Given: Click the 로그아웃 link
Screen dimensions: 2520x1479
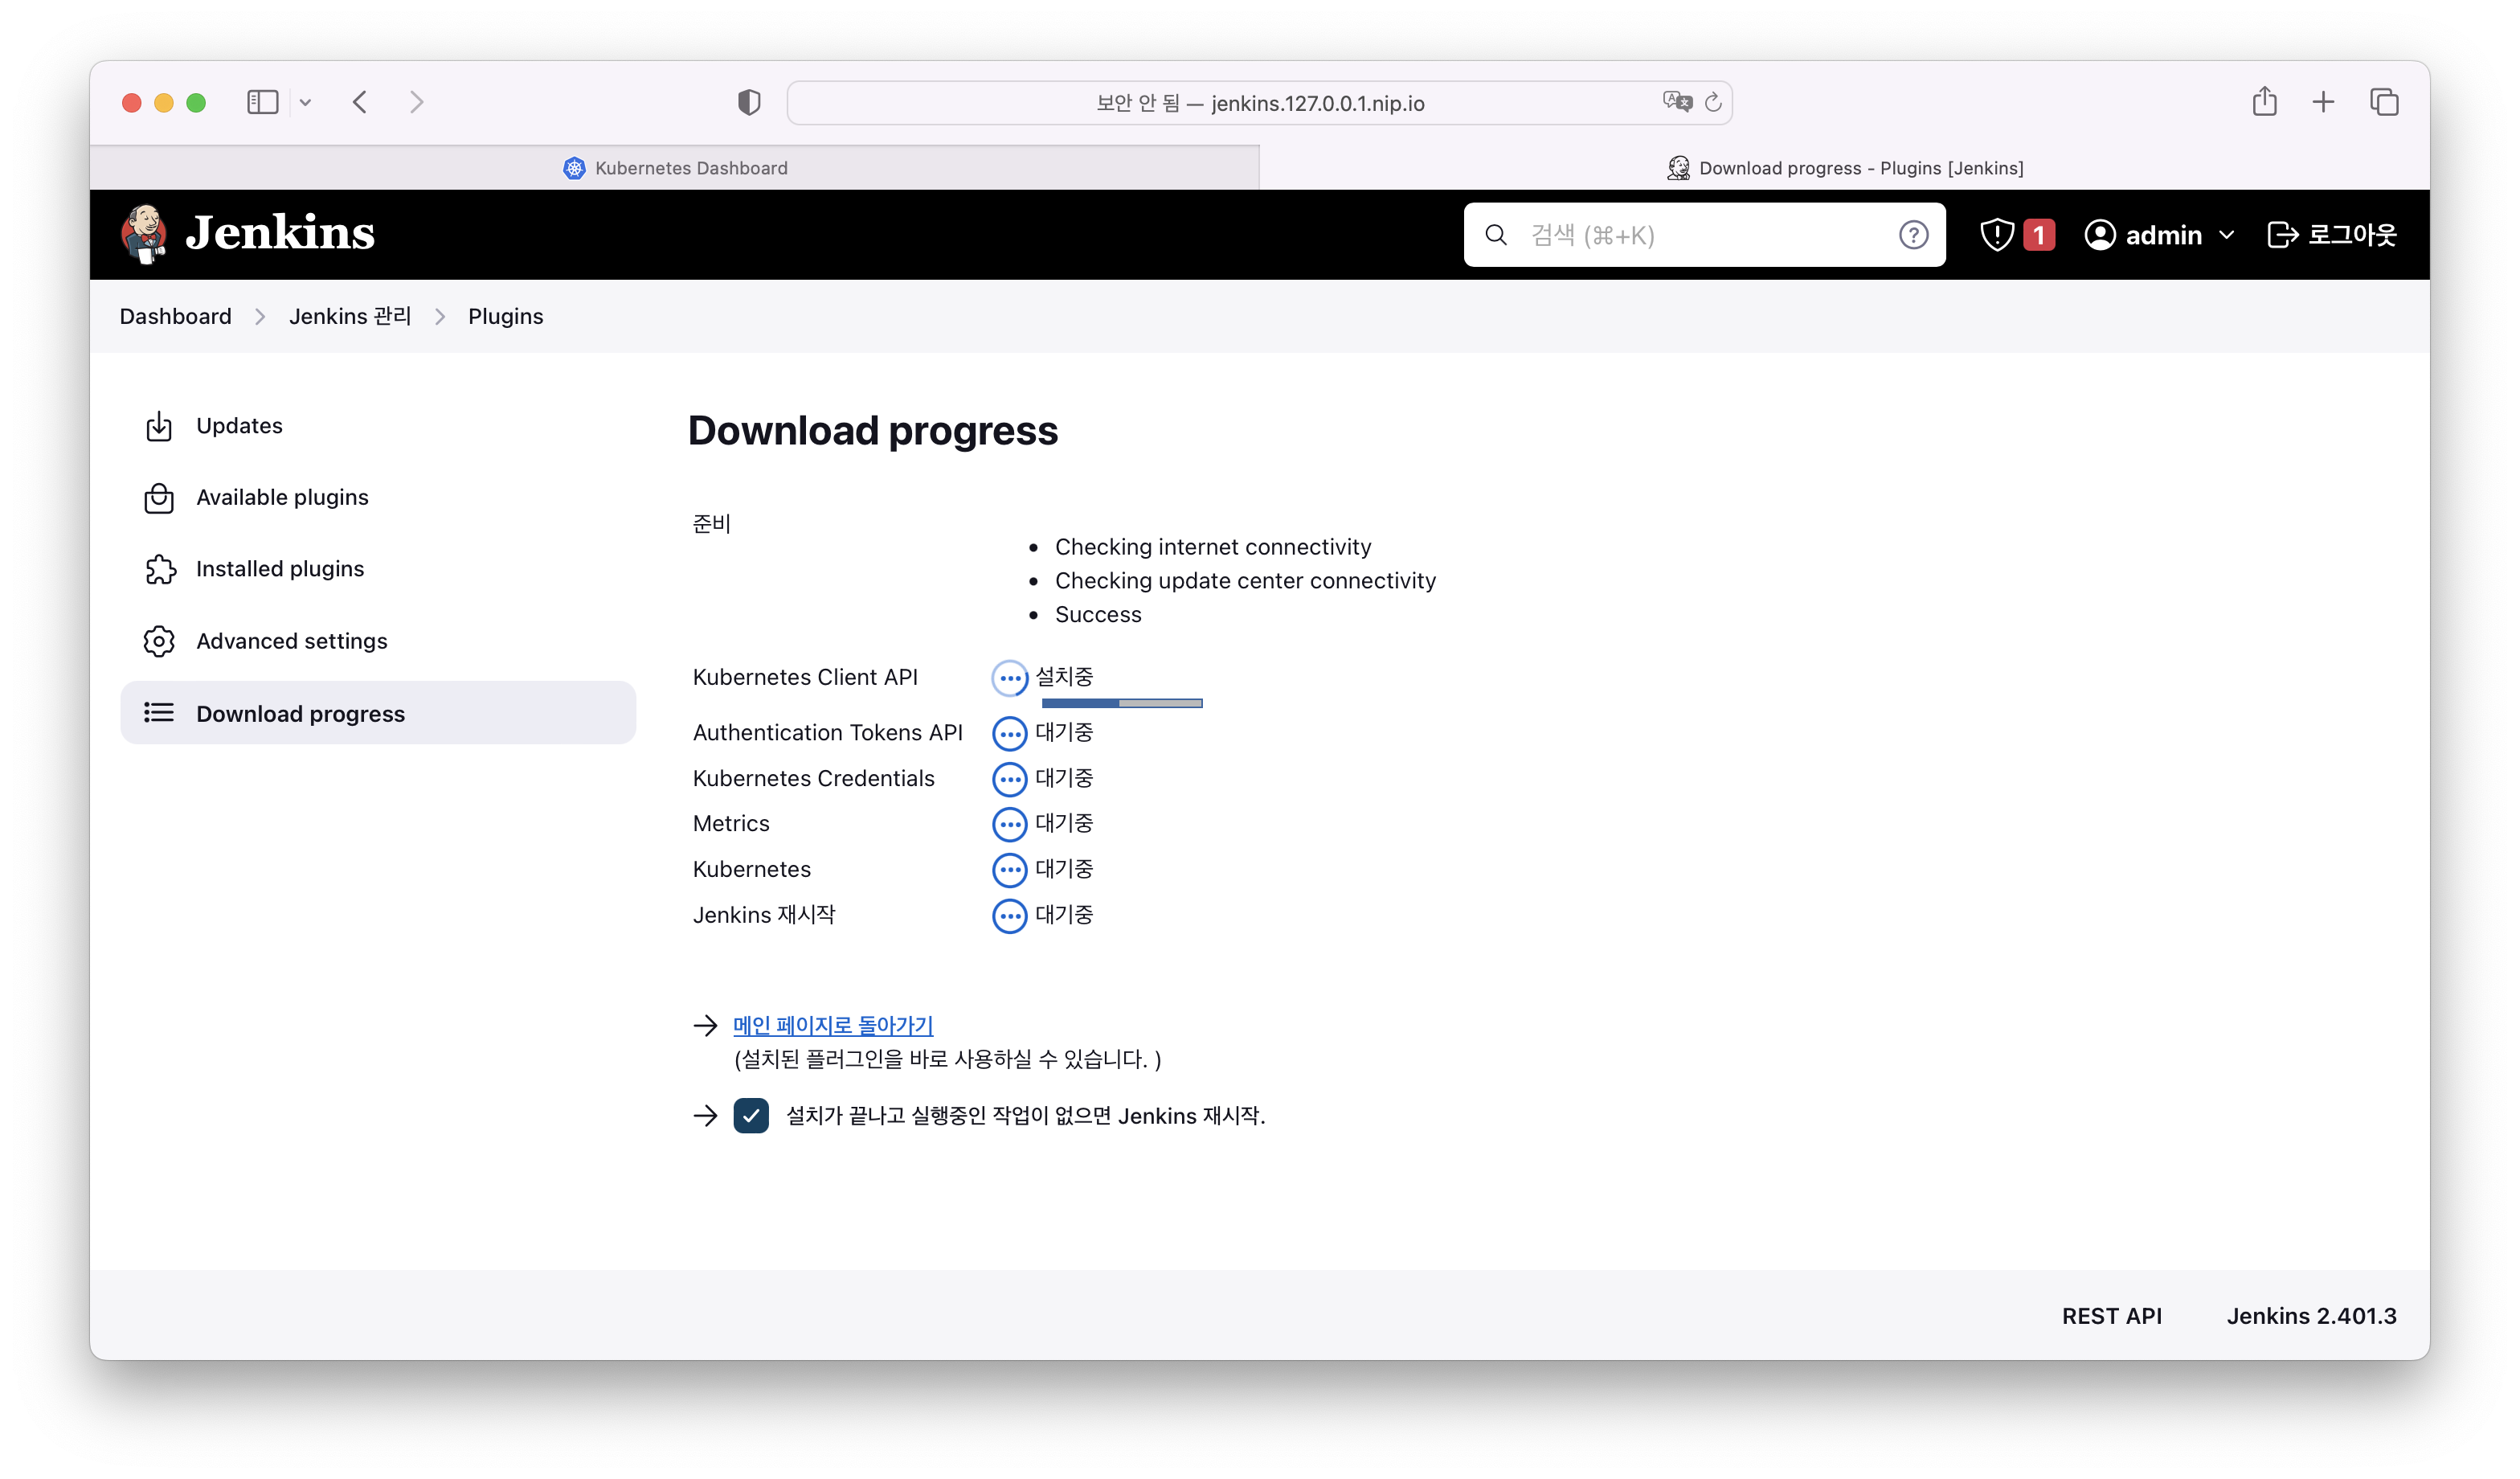Looking at the screenshot, I should click(2332, 235).
